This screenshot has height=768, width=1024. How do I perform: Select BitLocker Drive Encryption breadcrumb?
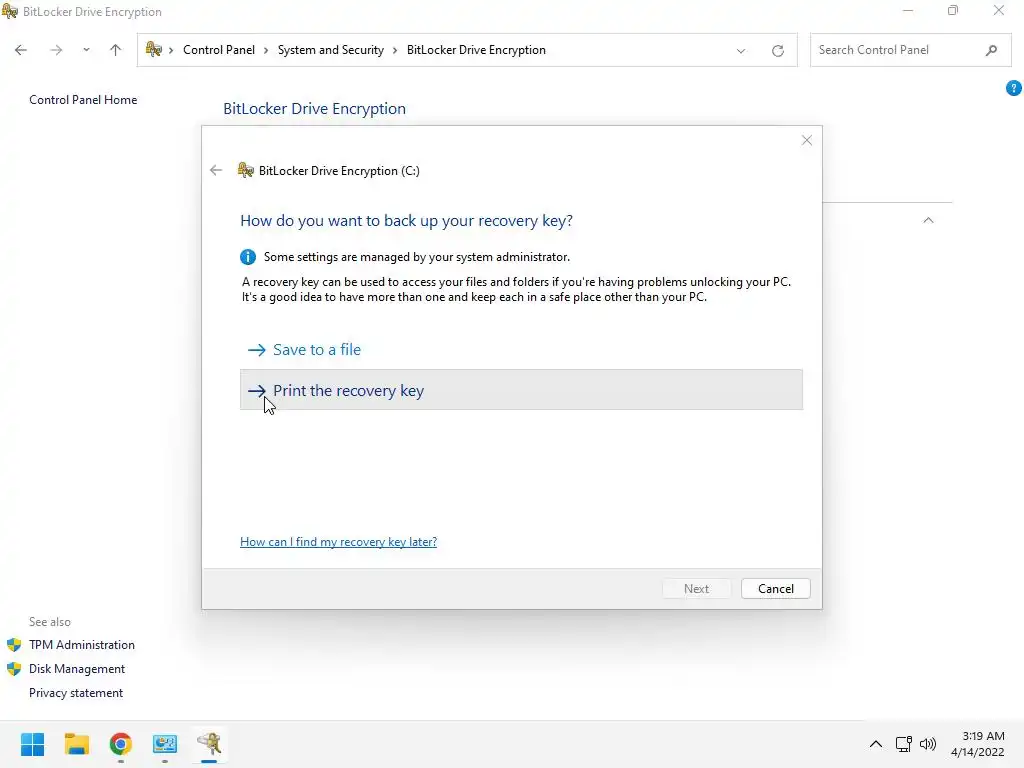476,50
